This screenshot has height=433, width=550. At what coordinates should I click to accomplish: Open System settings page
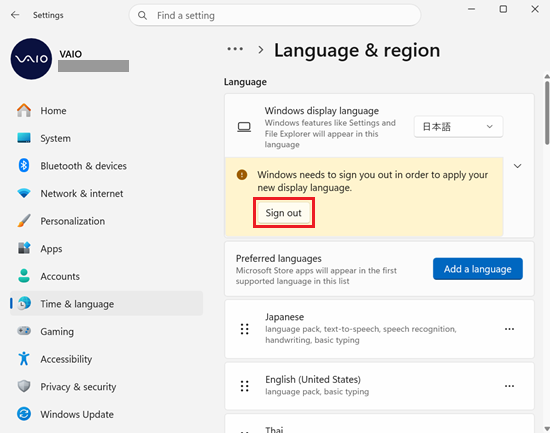[x=106, y=138]
